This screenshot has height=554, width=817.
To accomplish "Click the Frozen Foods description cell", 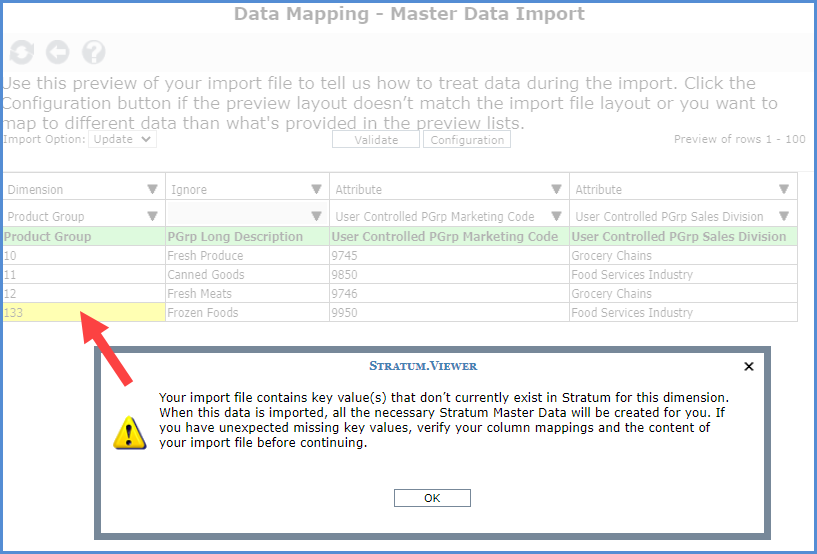I will (x=246, y=313).
